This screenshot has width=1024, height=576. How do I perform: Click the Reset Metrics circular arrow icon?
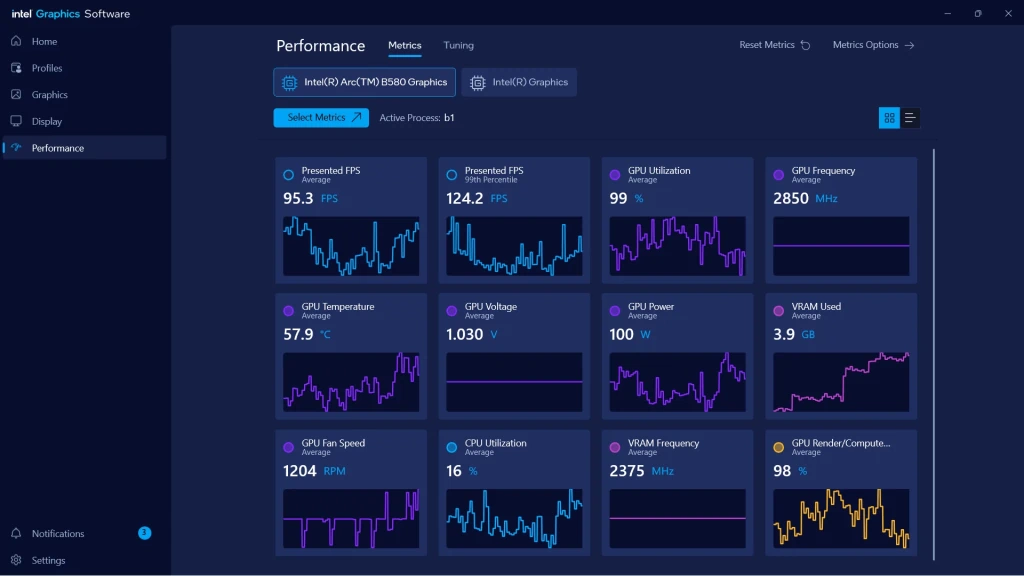(x=805, y=45)
